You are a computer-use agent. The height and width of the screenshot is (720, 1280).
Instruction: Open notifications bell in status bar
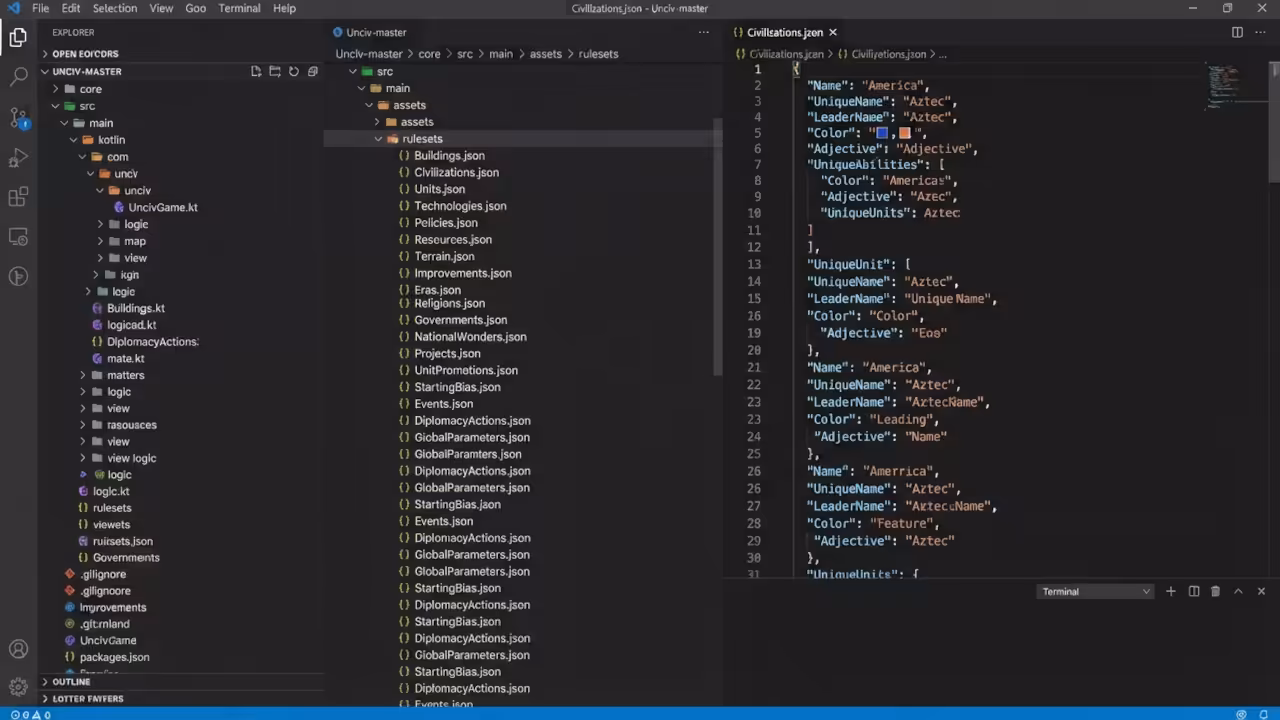click(1265, 714)
